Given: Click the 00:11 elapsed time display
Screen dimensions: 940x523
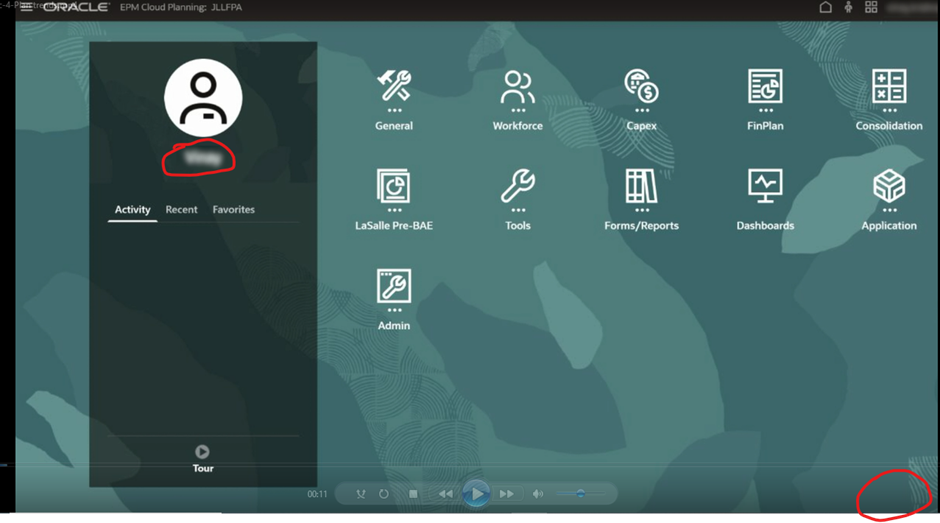Looking at the screenshot, I should (317, 494).
